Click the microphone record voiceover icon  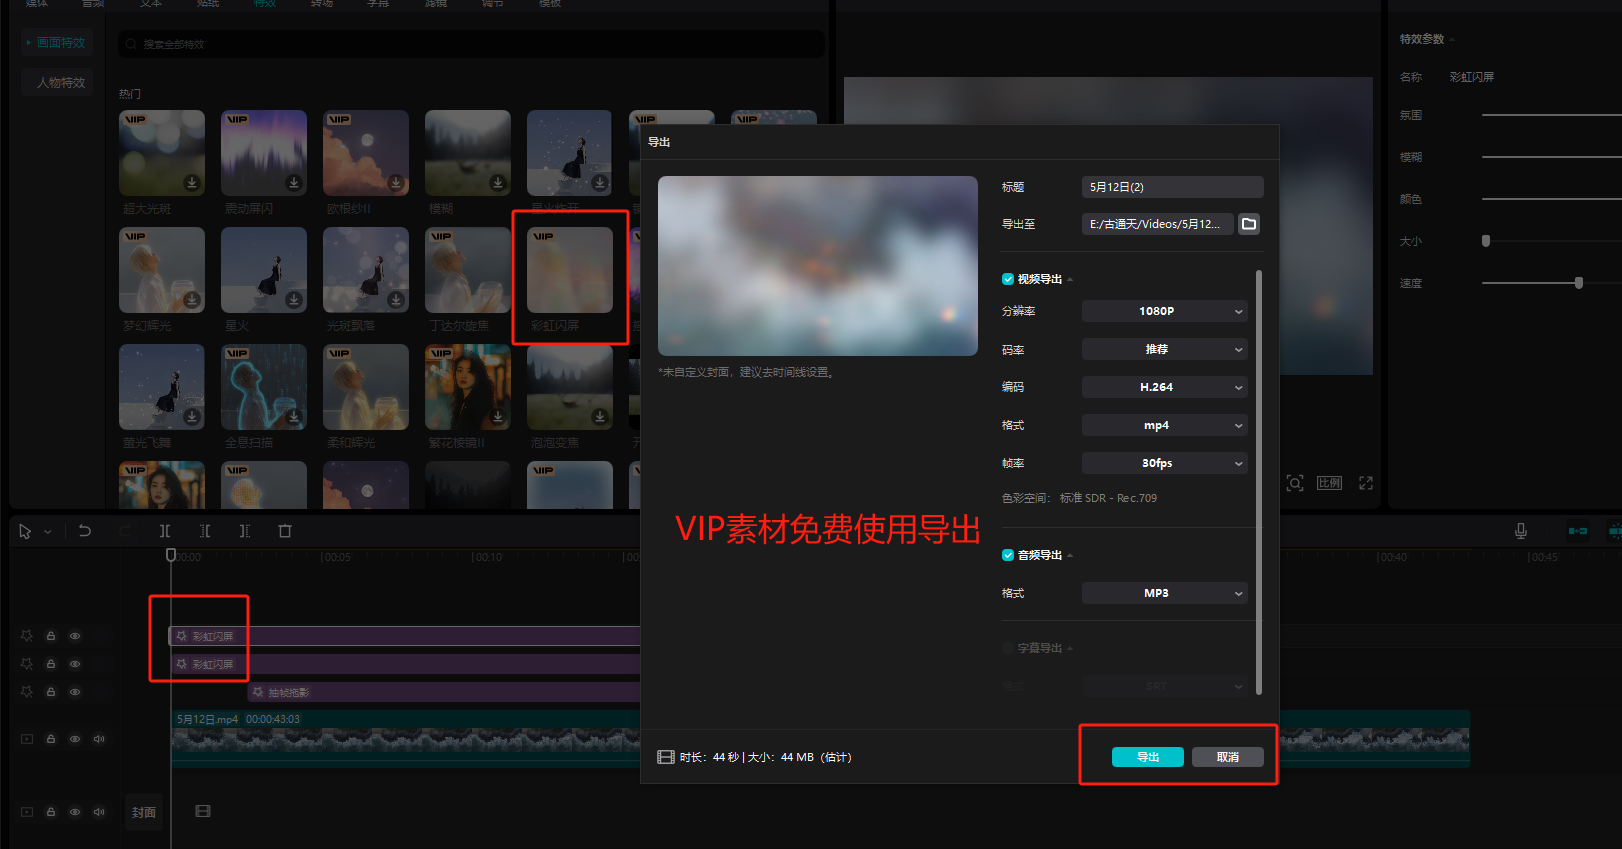coord(1521,531)
